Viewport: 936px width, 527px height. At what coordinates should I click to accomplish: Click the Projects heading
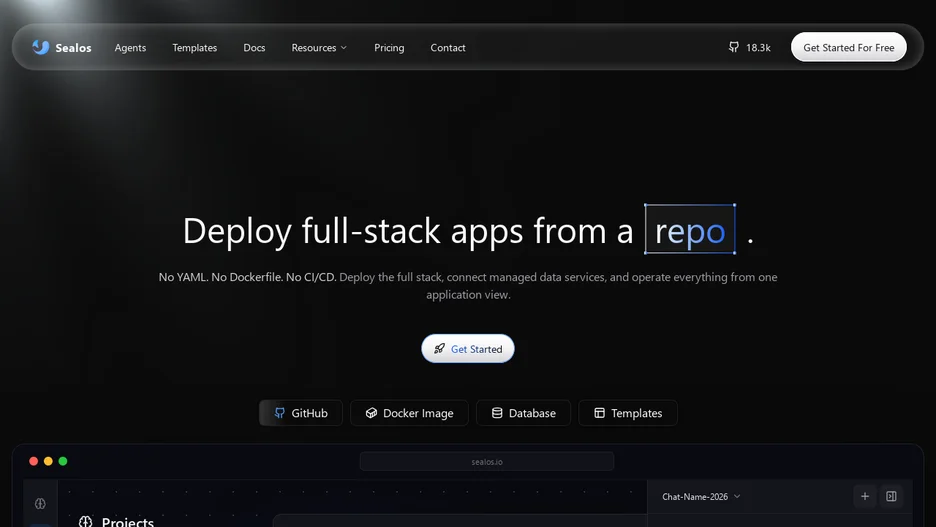(x=128, y=521)
